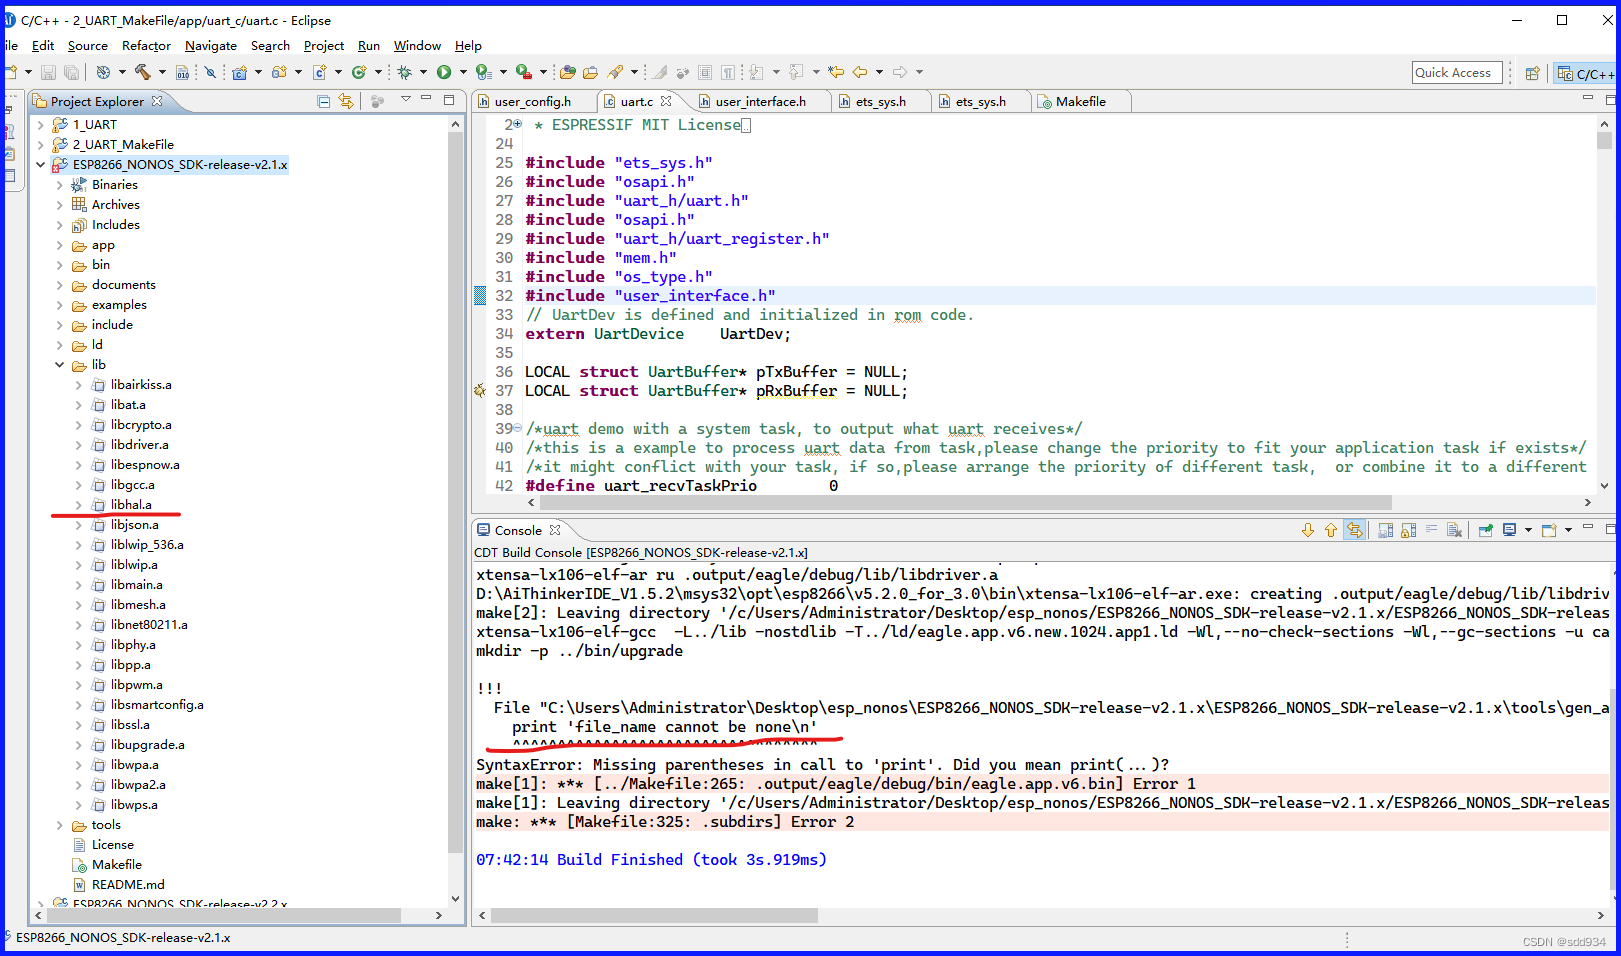Screen dimensions: 1621x956
Task: Toggle Pin Console
Action: pyautogui.click(x=1486, y=530)
